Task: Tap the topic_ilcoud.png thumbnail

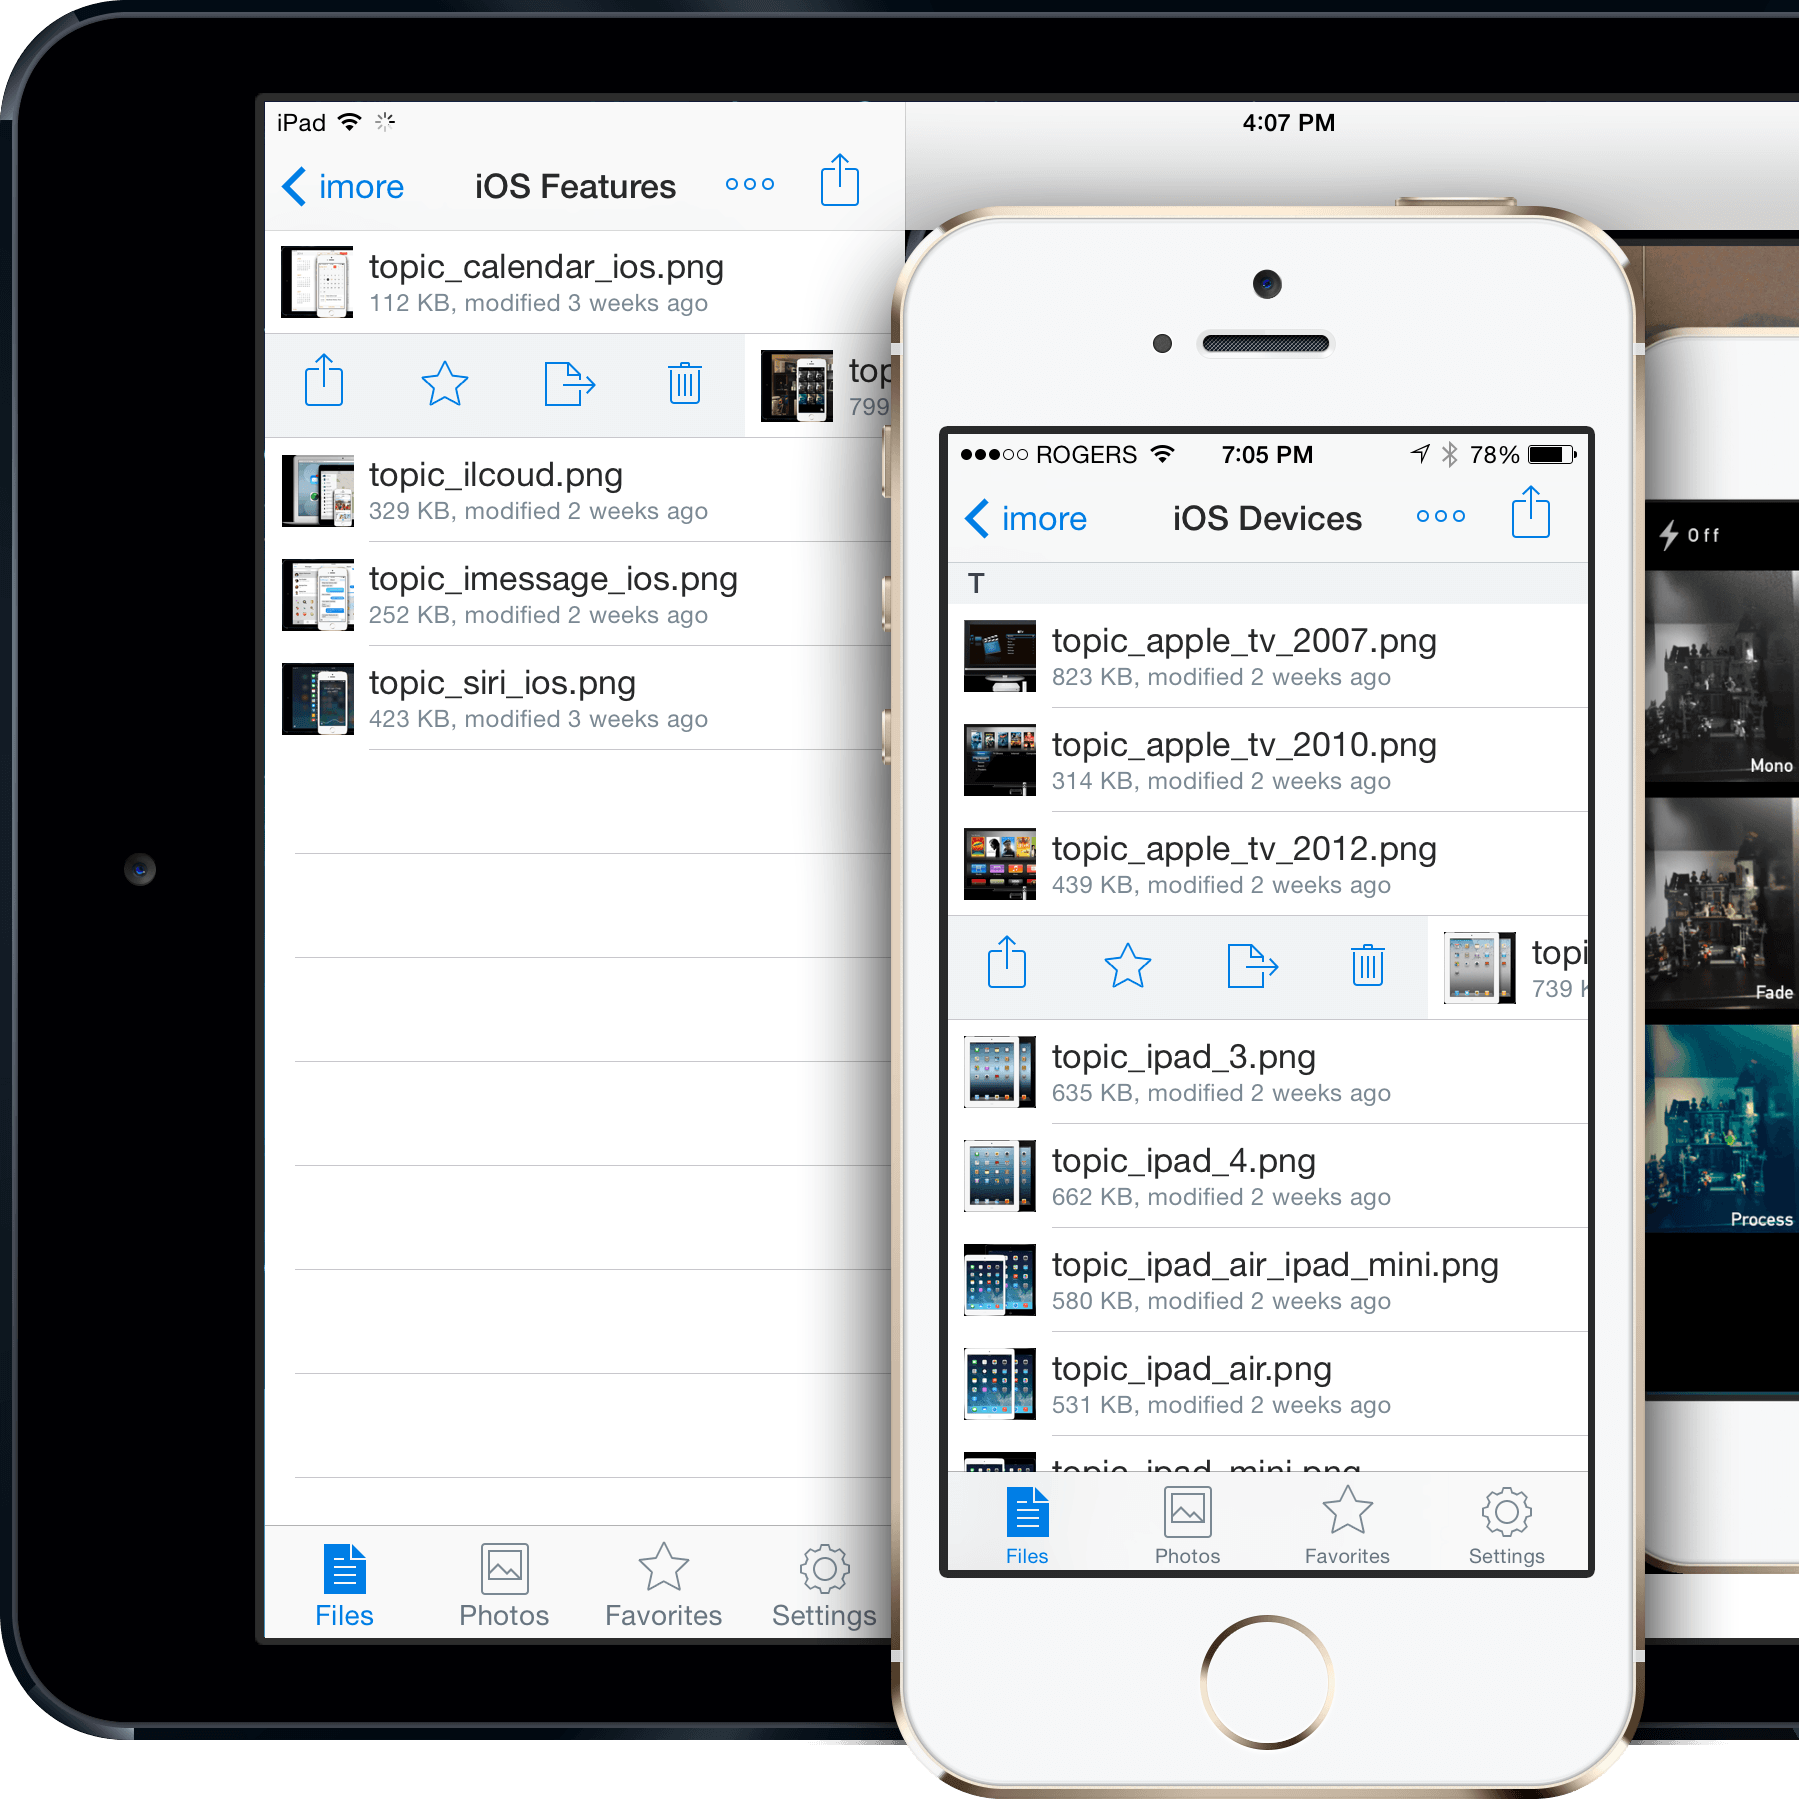Action: pos(317,490)
